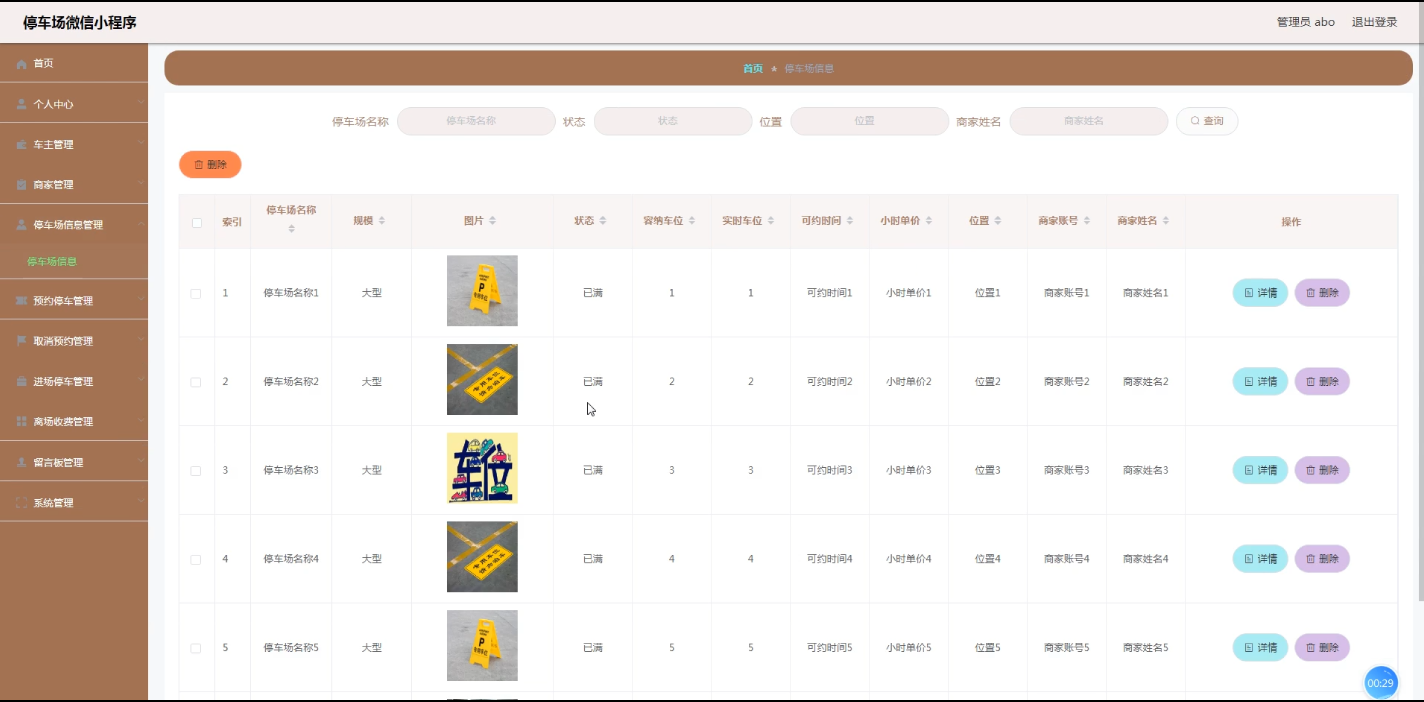This screenshot has width=1424, height=702.
Task: Click the icon beside 停车场信息管理
Action: click(x=22, y=225)
